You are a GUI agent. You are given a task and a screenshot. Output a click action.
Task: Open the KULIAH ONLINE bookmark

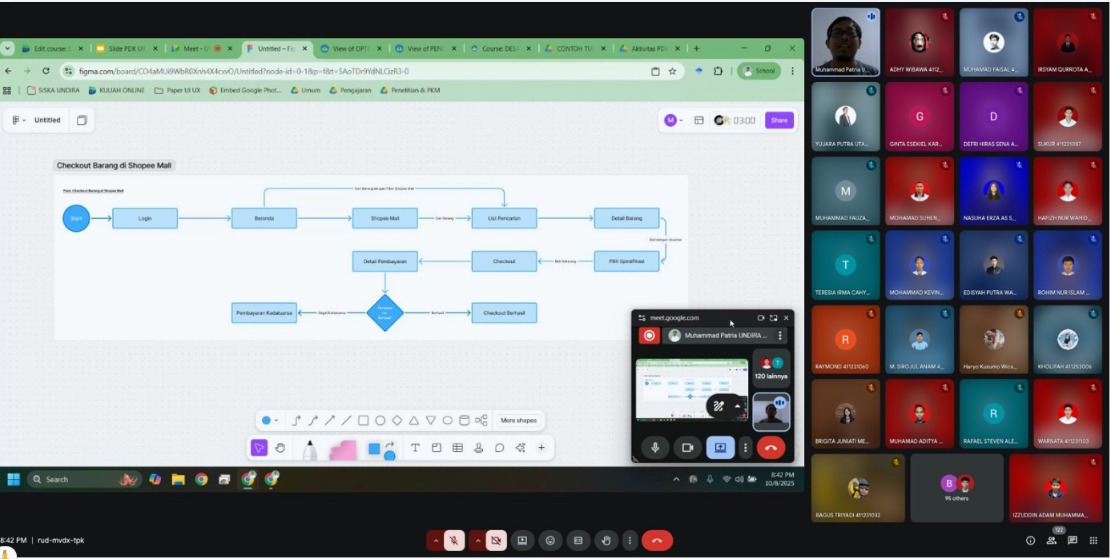[x=117, y=91]
